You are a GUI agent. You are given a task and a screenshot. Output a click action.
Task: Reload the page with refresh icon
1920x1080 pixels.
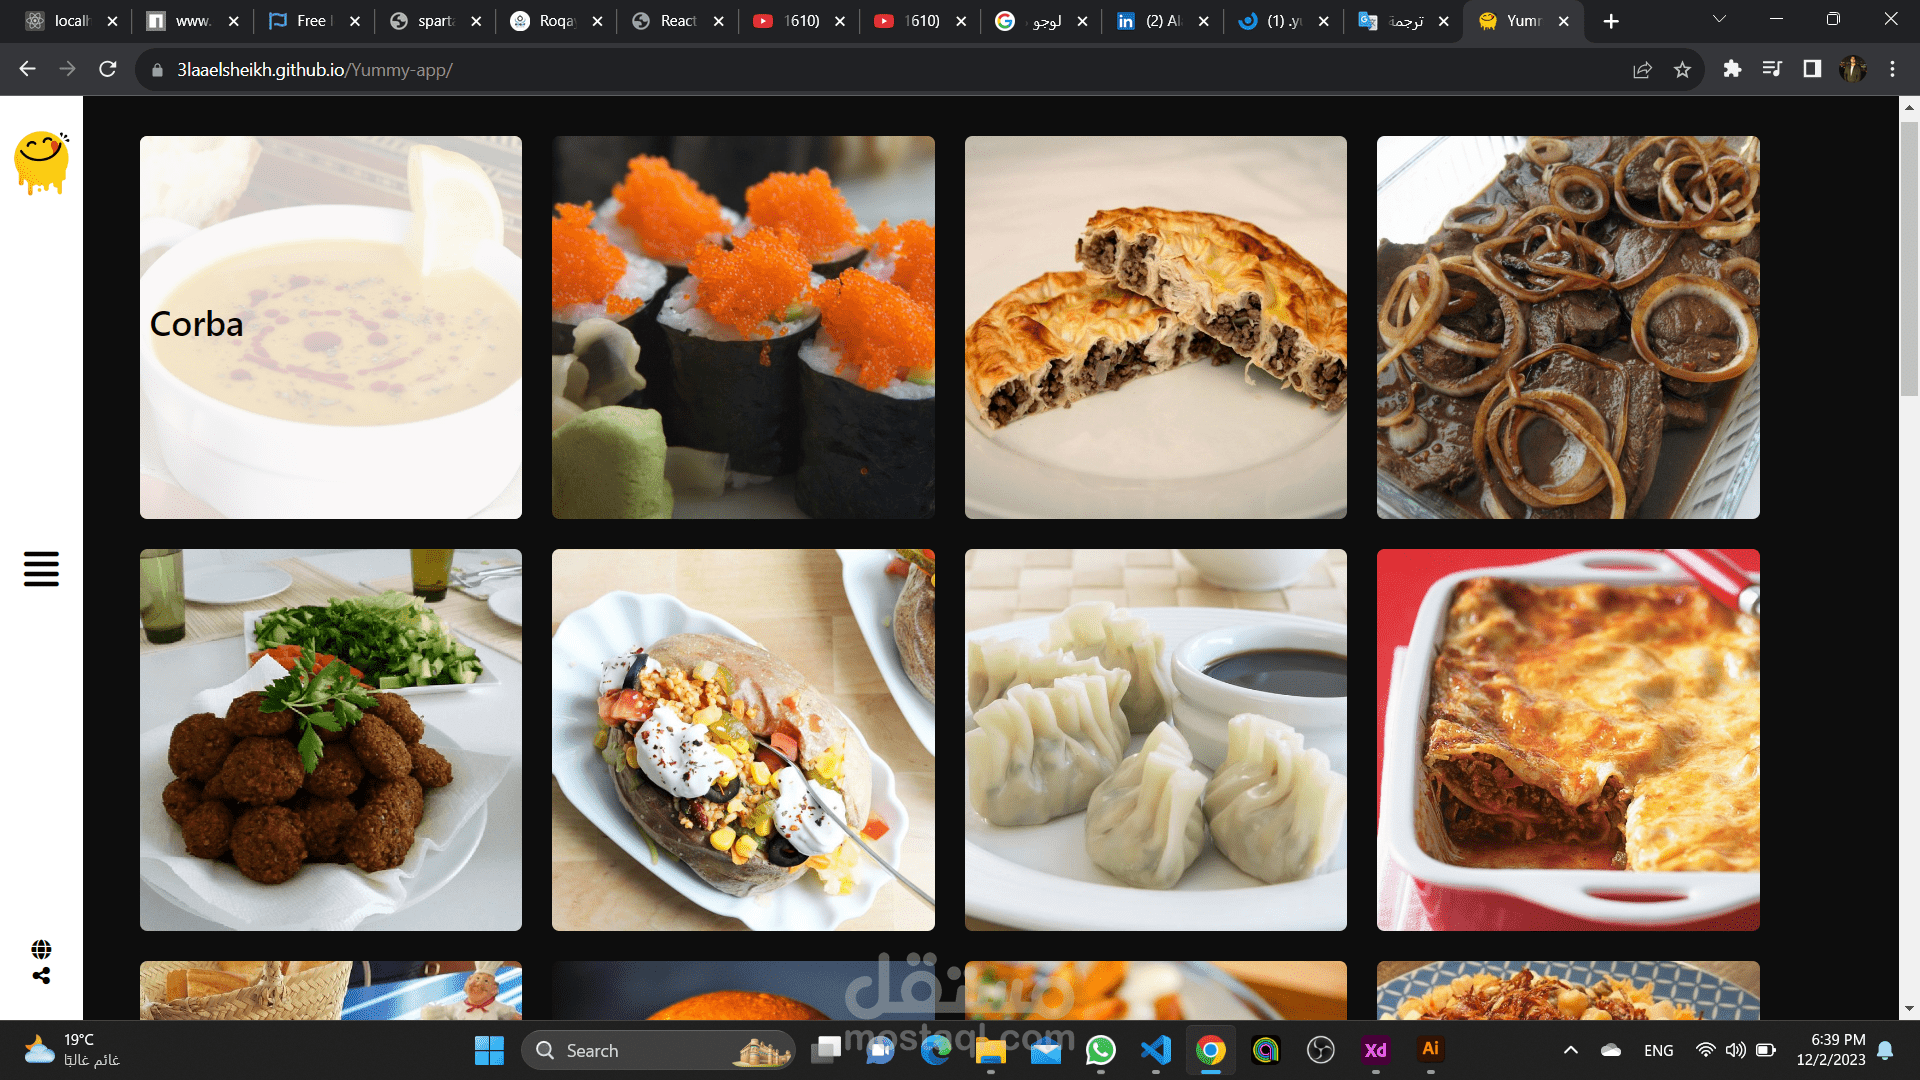tap(108, 69)
